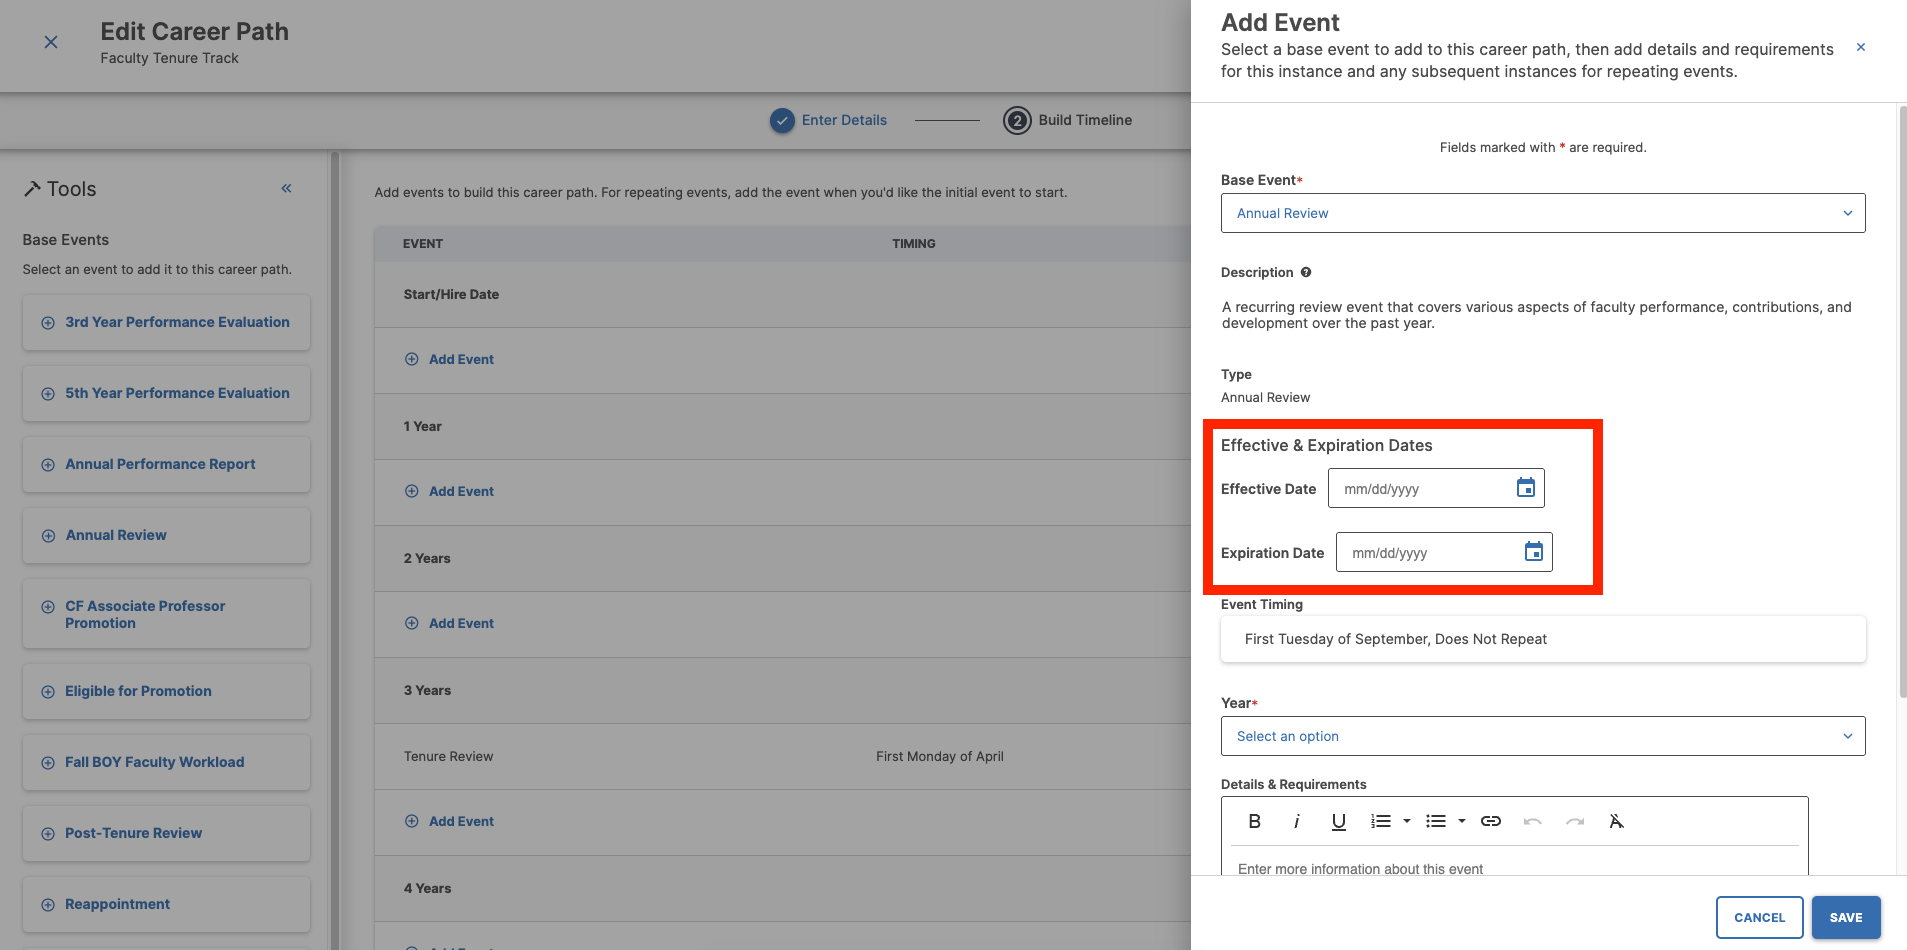Viewport: 1907px width, 950px height.
Task: Click the Details & Requirements text area
Action: click(1515, 863)
